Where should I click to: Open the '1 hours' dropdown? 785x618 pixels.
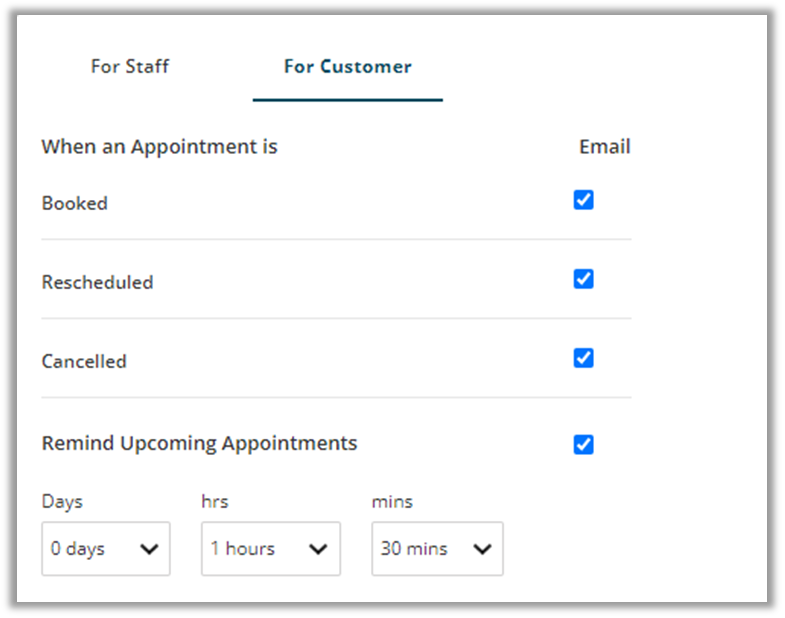(x=270, y=549)
